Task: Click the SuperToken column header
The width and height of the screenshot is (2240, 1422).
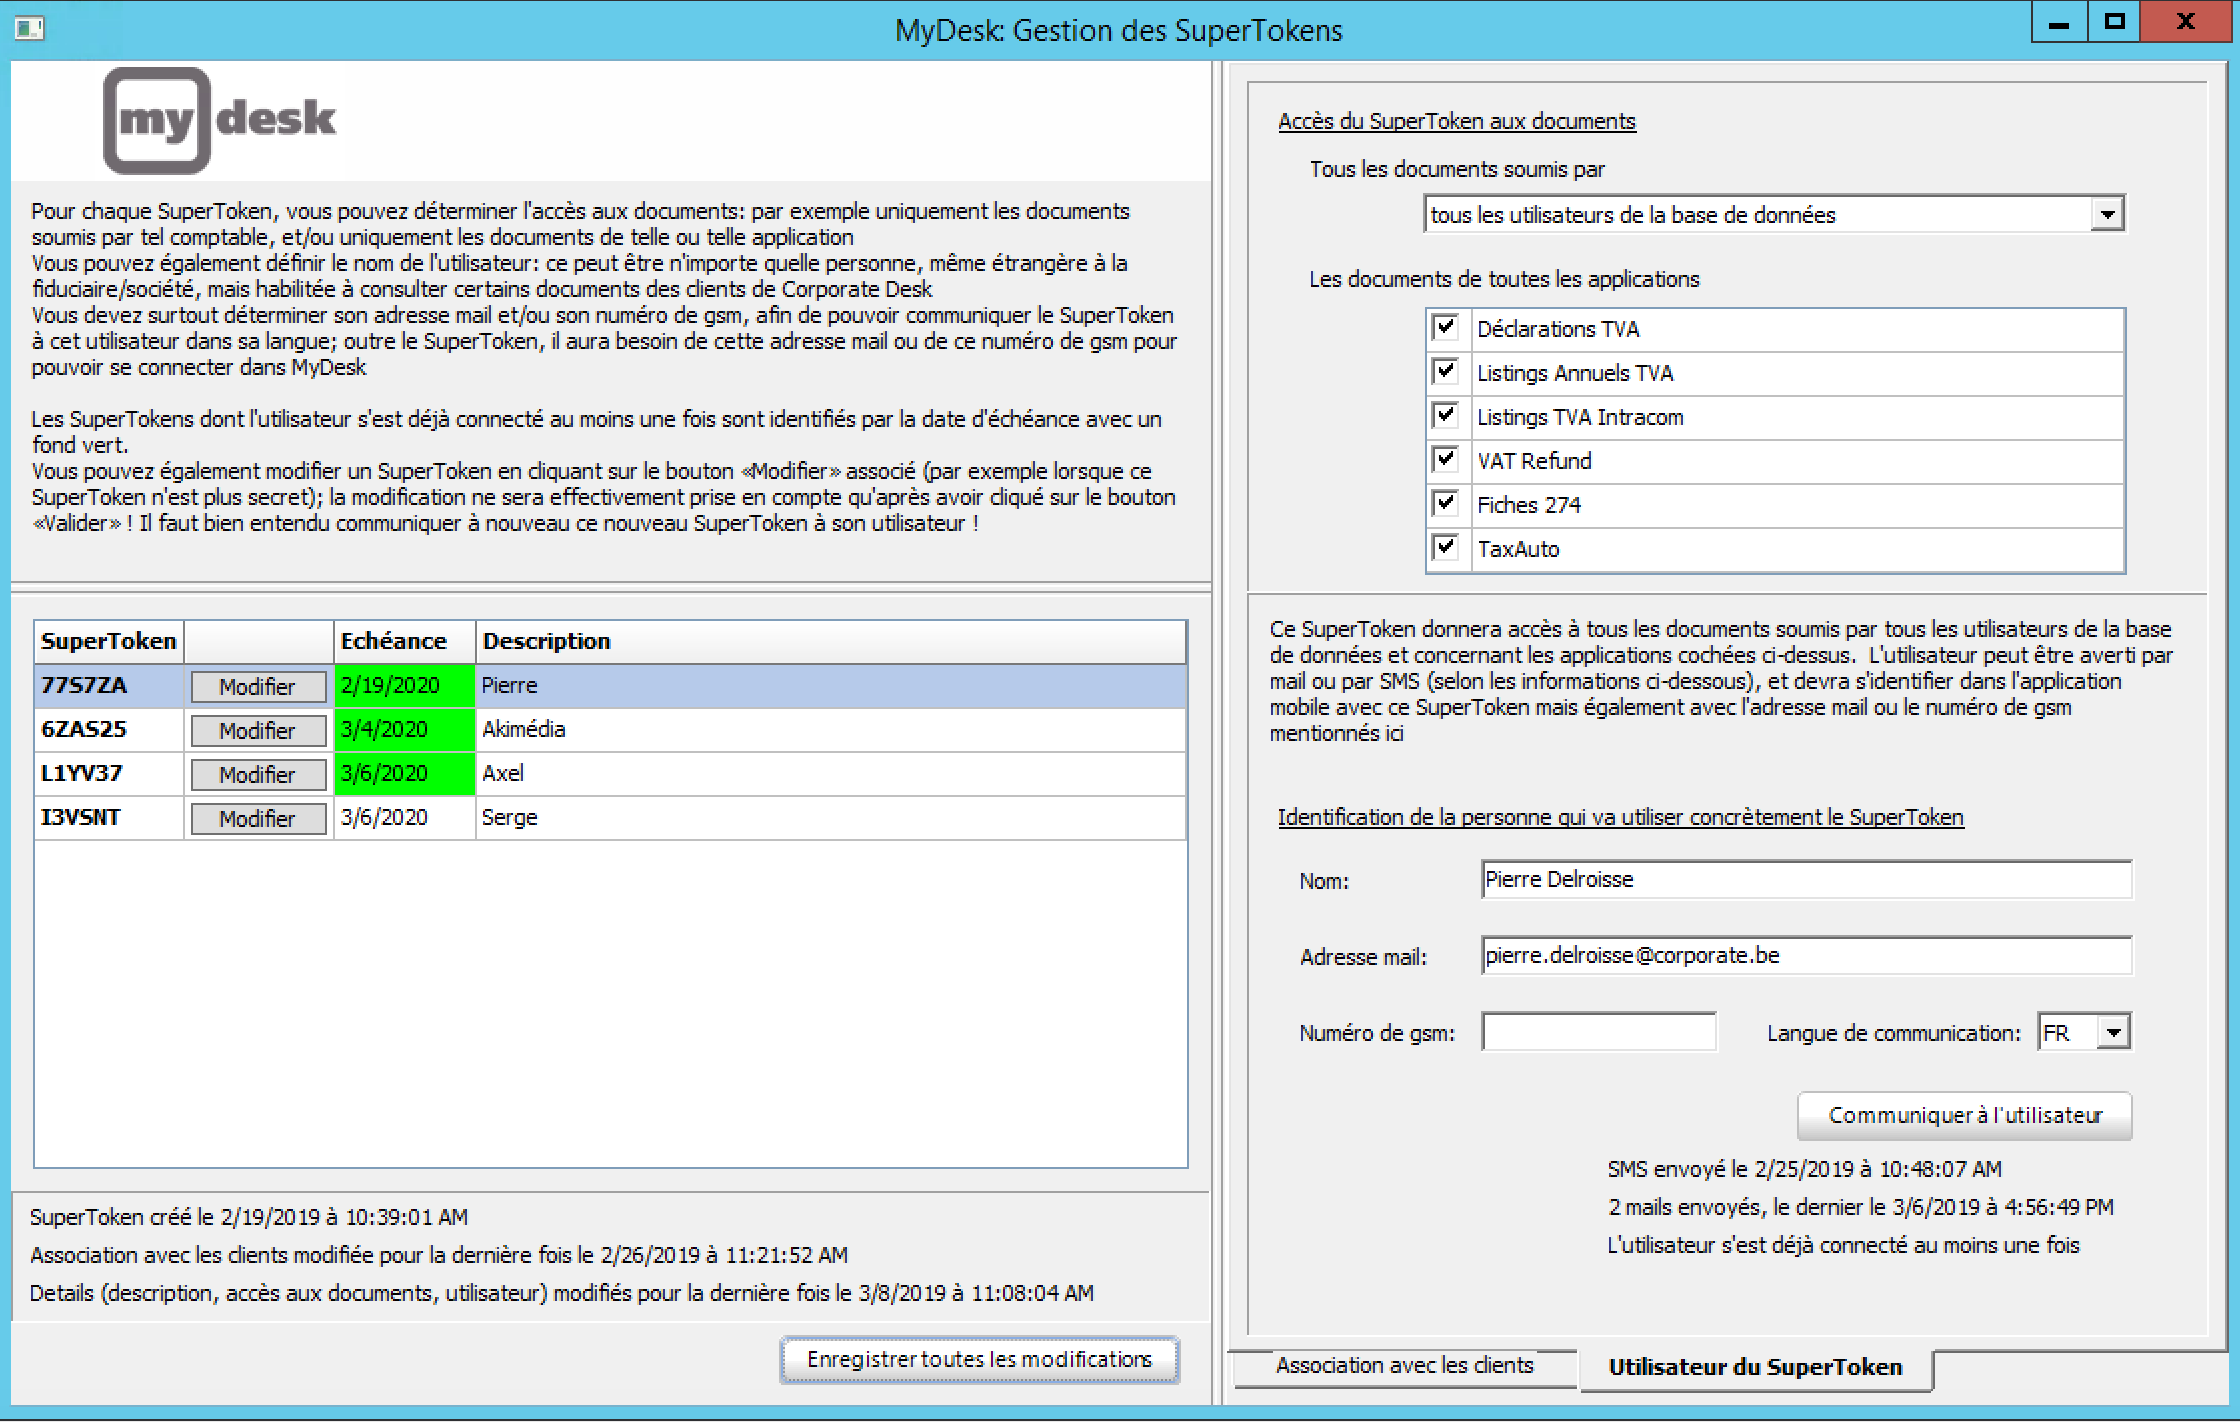Action: [109, 642]
